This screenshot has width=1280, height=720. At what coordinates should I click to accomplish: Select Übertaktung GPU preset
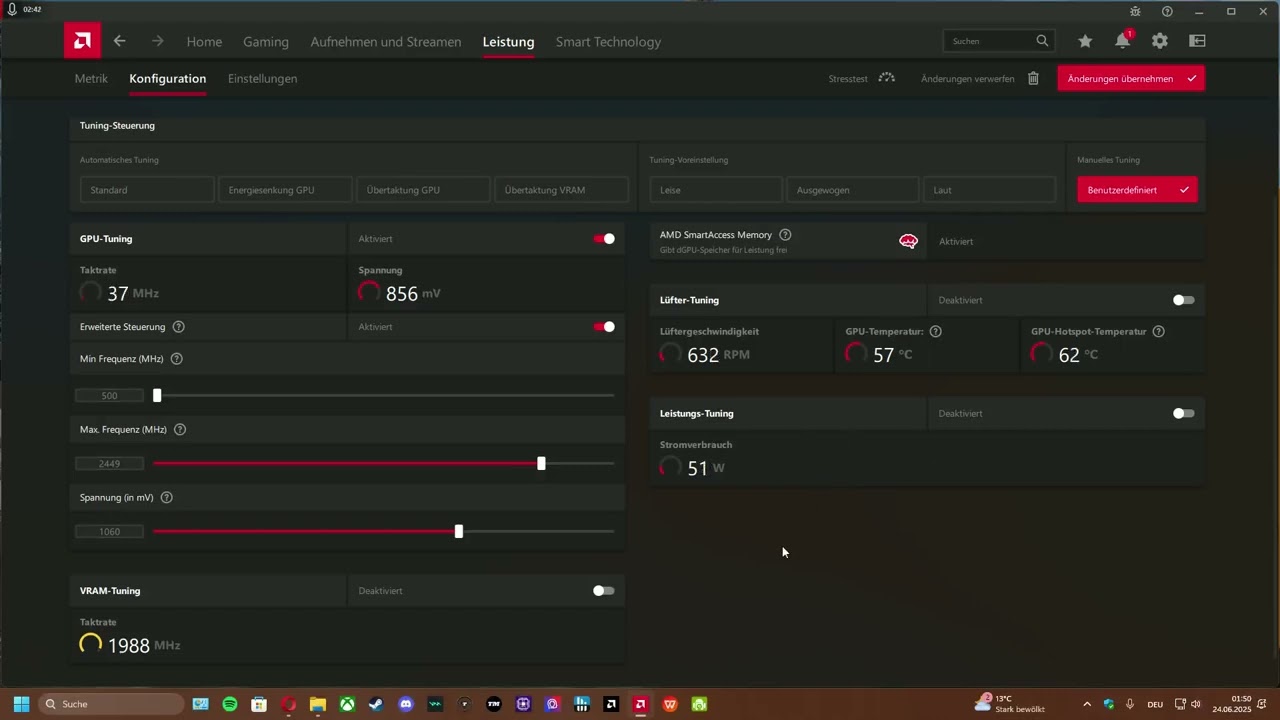423,190
